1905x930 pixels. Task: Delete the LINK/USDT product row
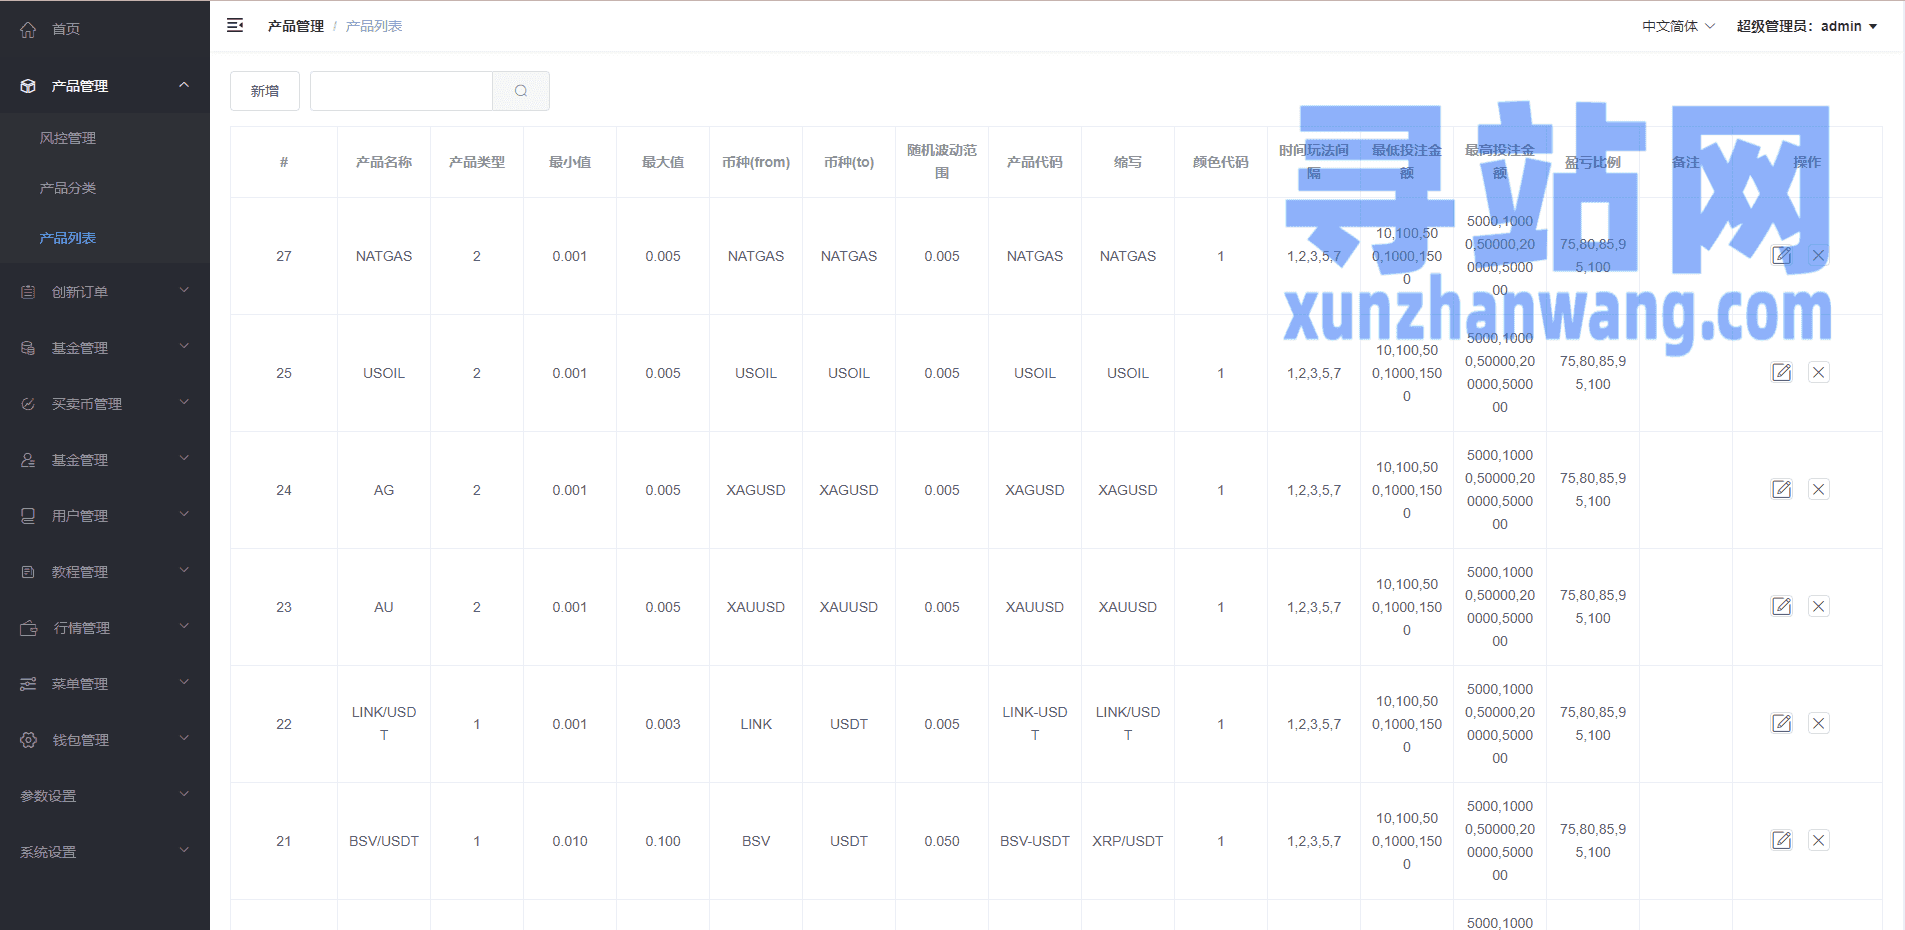tap(1818, 724)
